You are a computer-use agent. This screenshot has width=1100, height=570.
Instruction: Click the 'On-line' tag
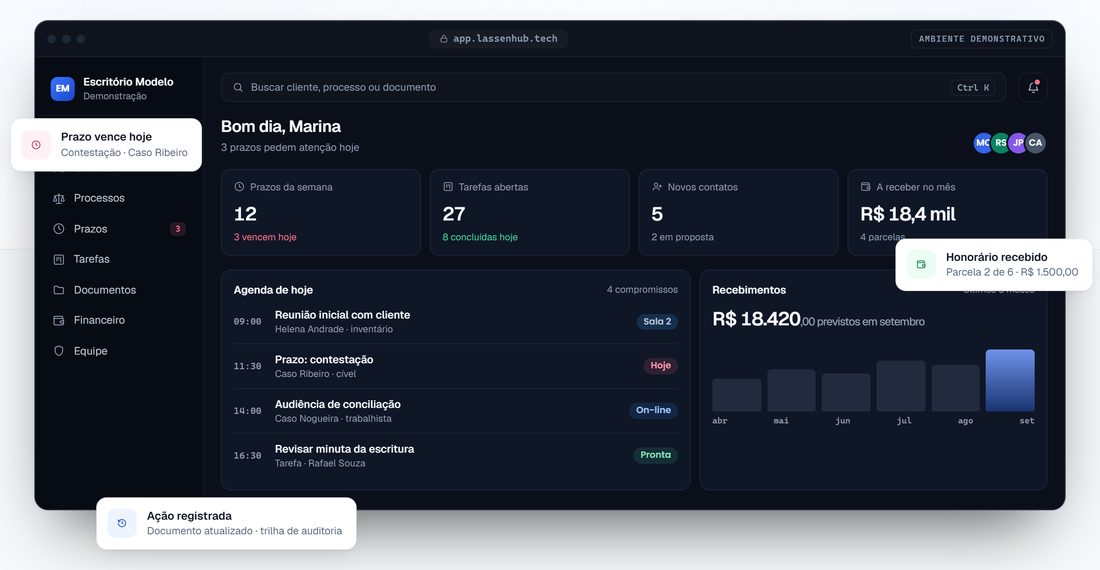click(653, 410)
